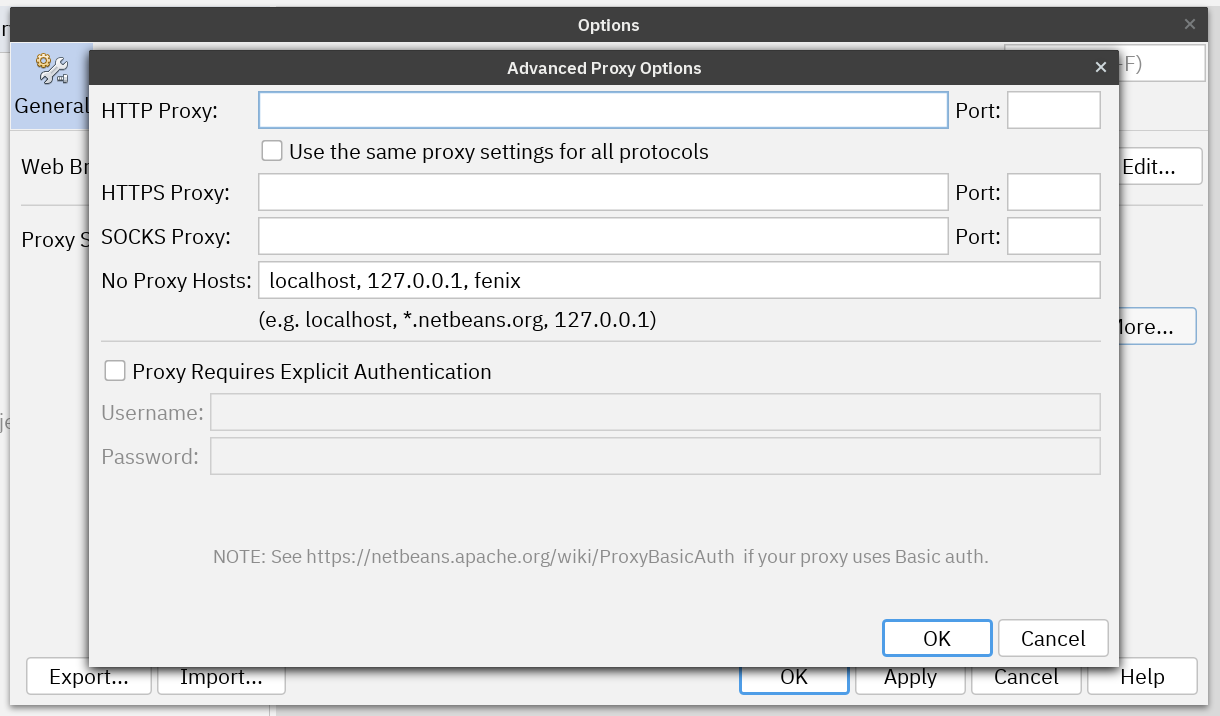Click Export button in Options window
The width and height of the screenshot is (1220, 716).
click(x=89, y=677)
